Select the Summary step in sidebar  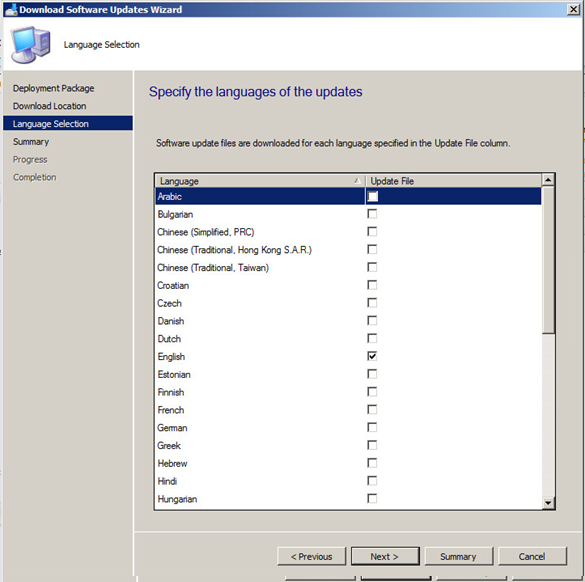(x=31, y=142)
